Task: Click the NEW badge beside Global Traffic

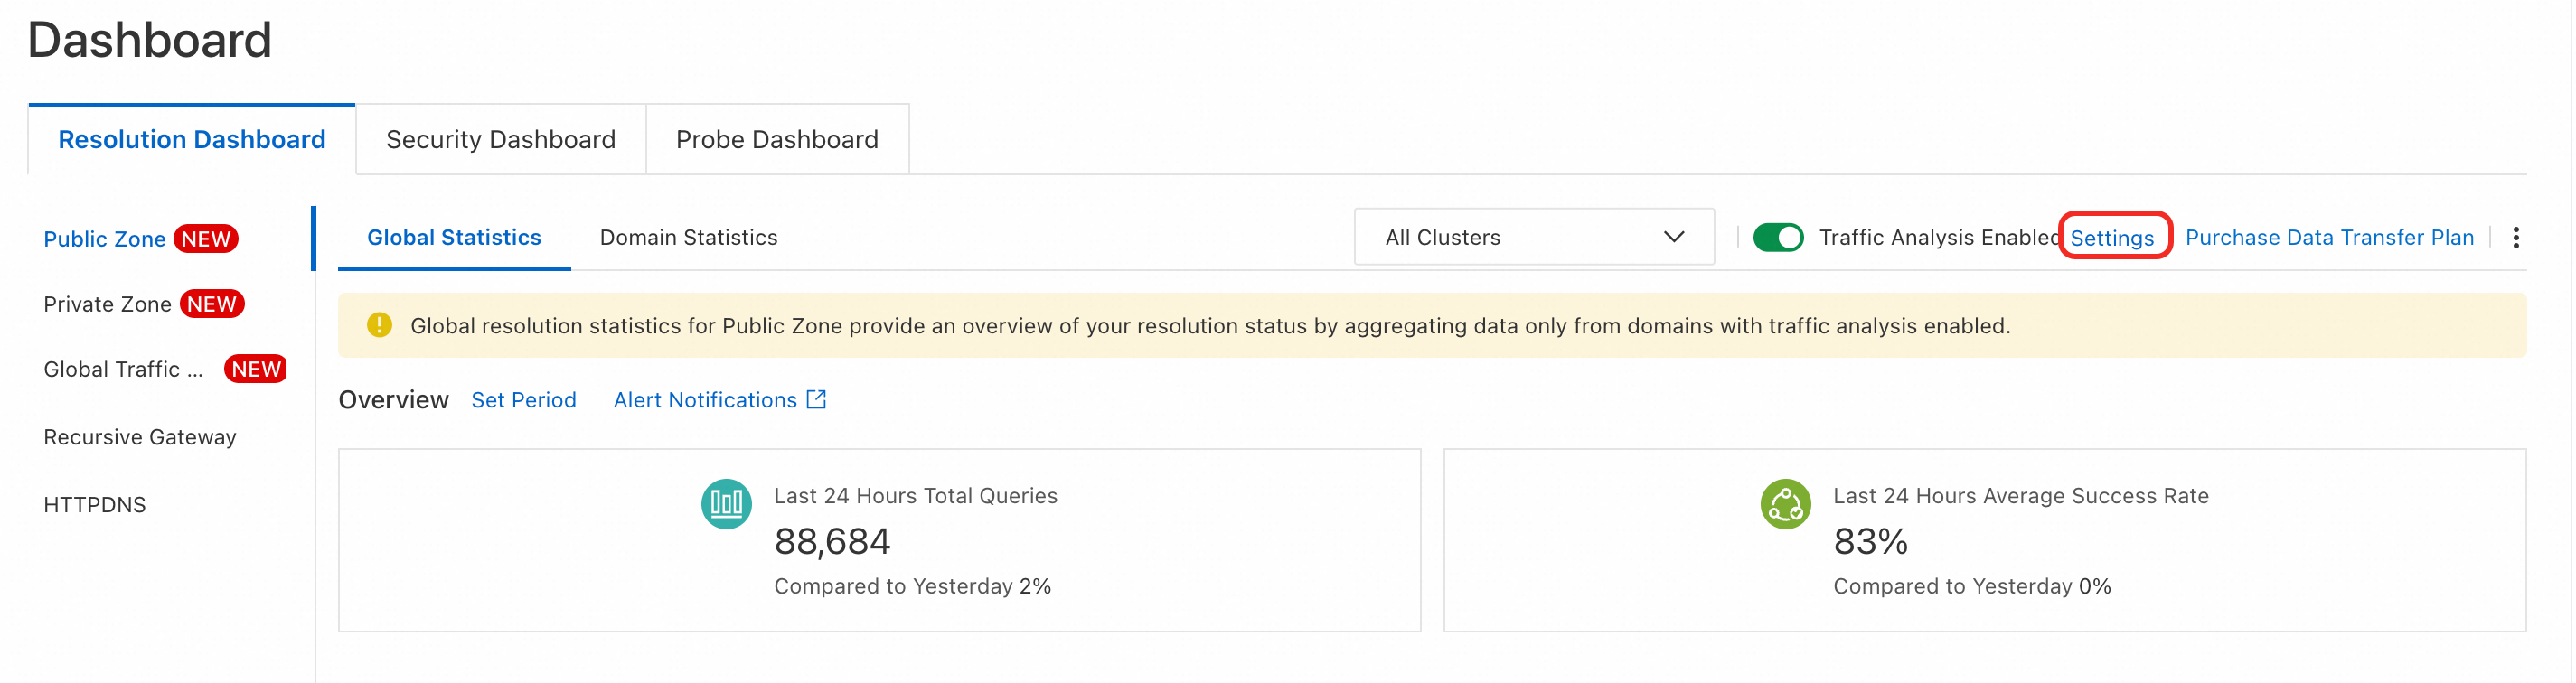Action: click(x=256, y=369)
